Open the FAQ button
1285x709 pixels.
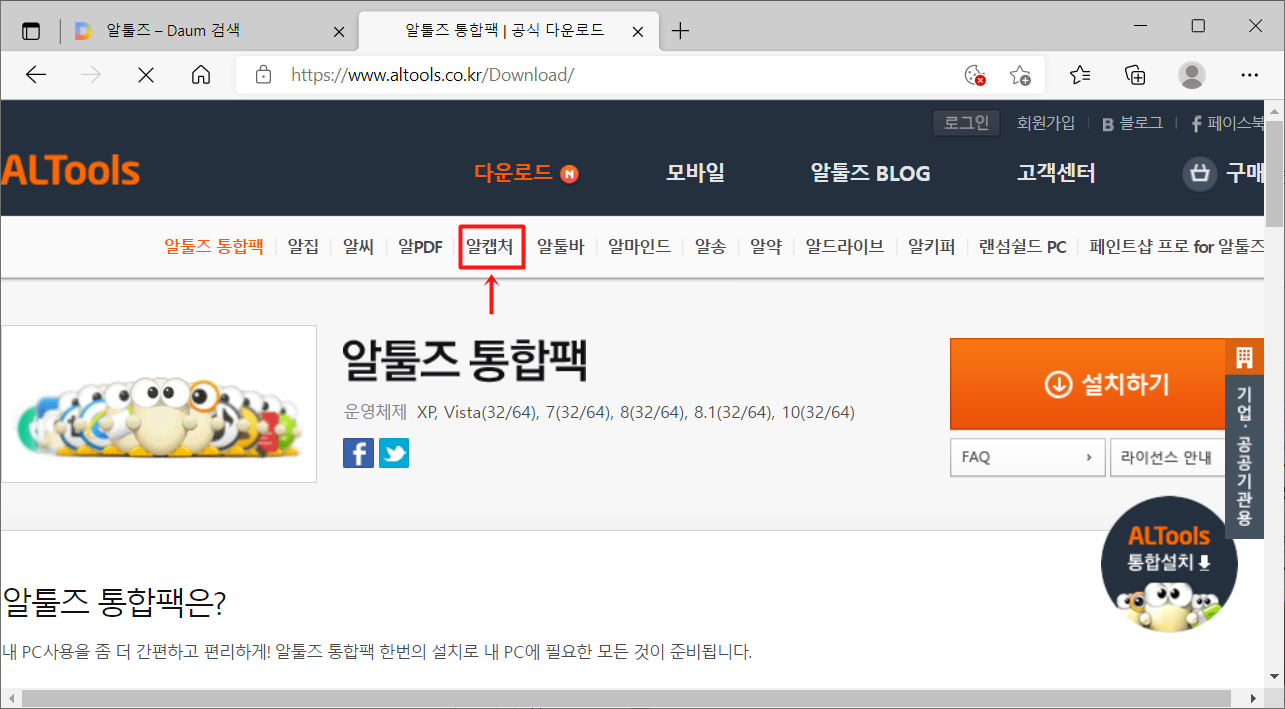pyautogui.click(x=1027, y=457)
